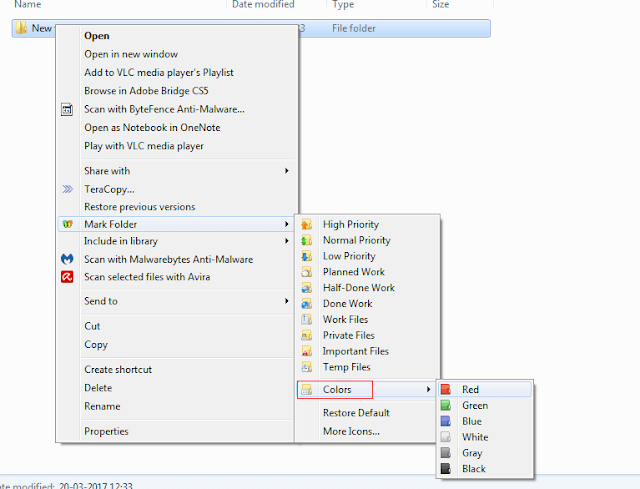Pick the Red folder color swatch

click(x=446, y=389)
